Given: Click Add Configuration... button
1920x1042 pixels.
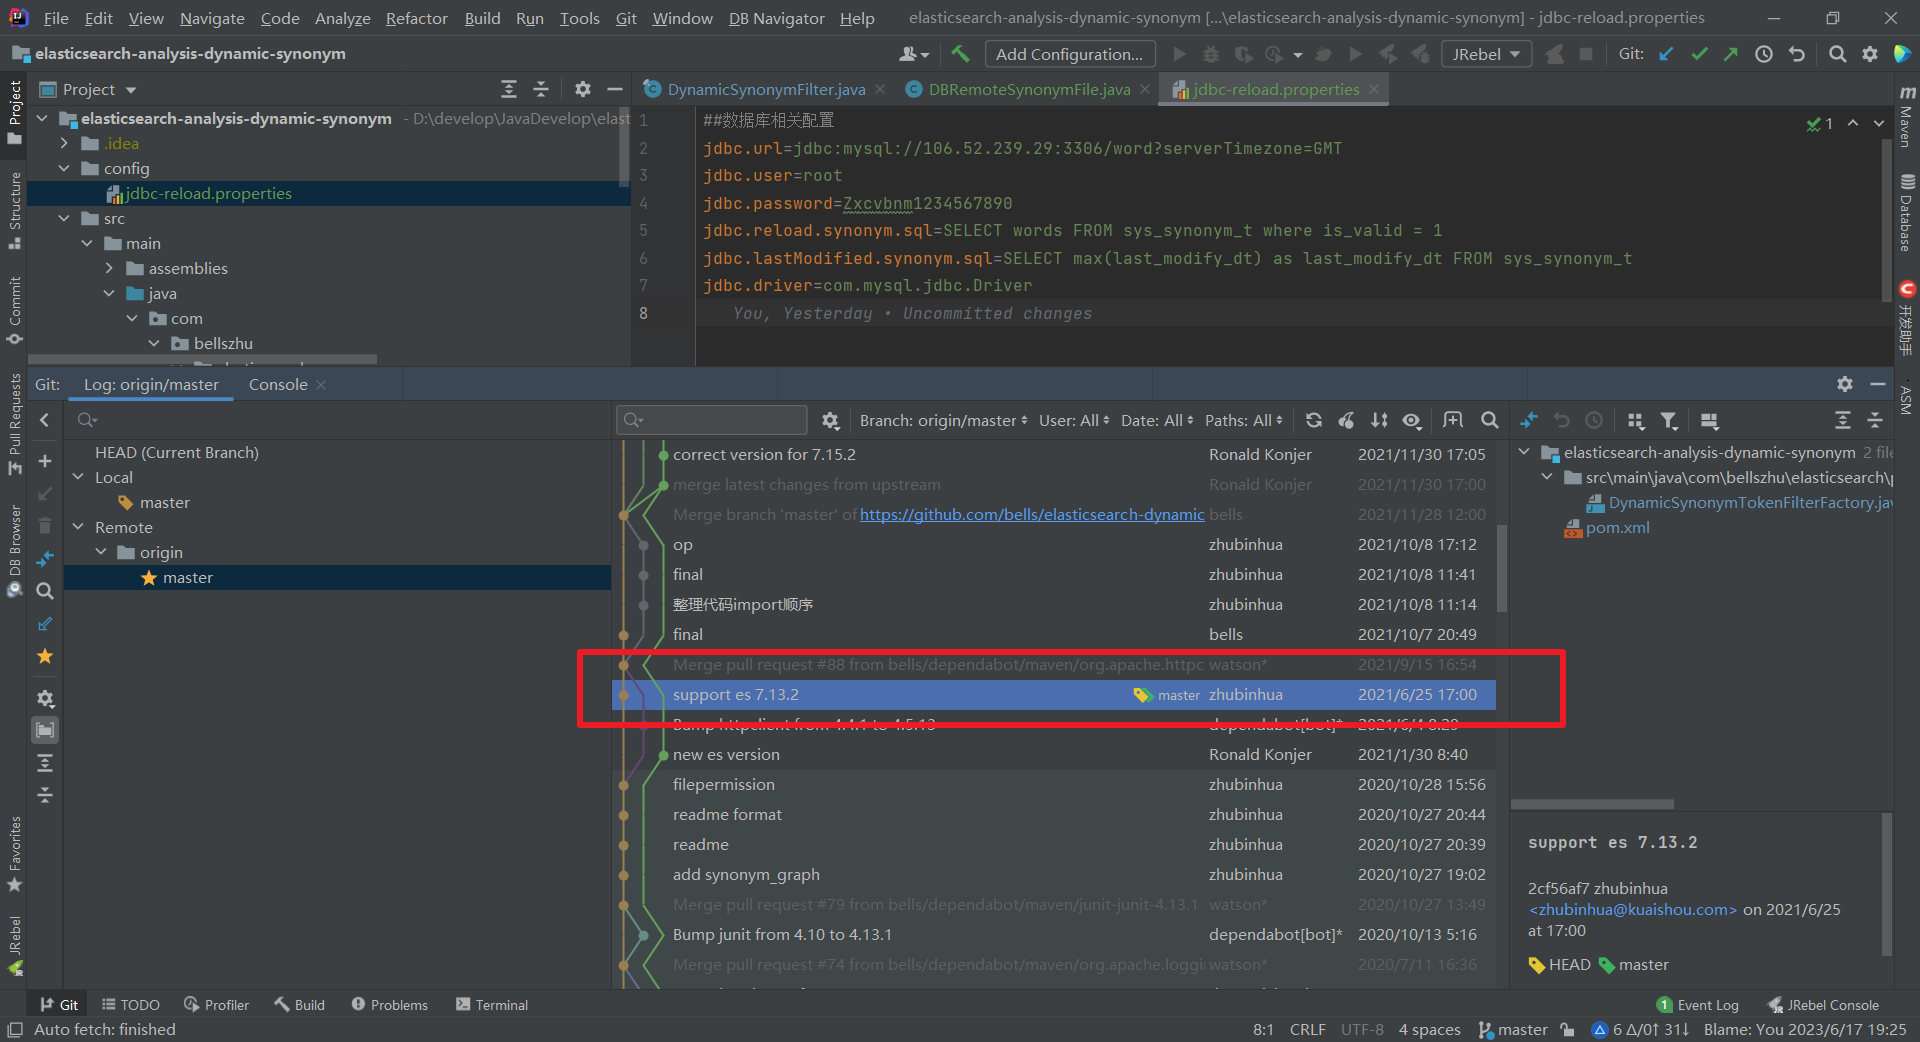Looking at the screenshot, I should pos(1069,54).
